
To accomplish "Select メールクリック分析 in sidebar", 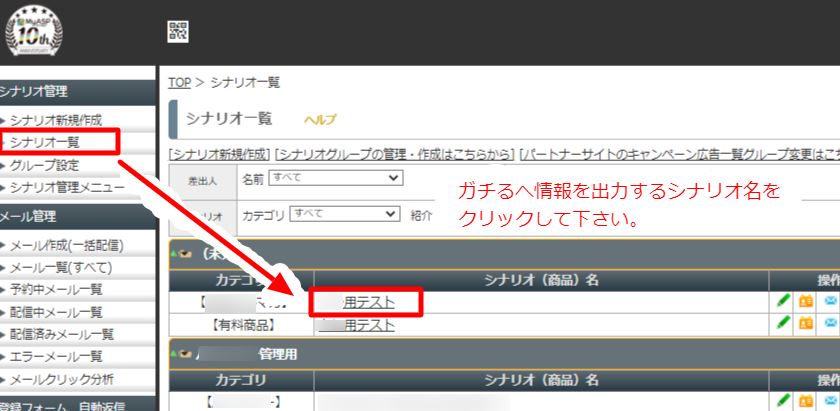I will 62,379.
